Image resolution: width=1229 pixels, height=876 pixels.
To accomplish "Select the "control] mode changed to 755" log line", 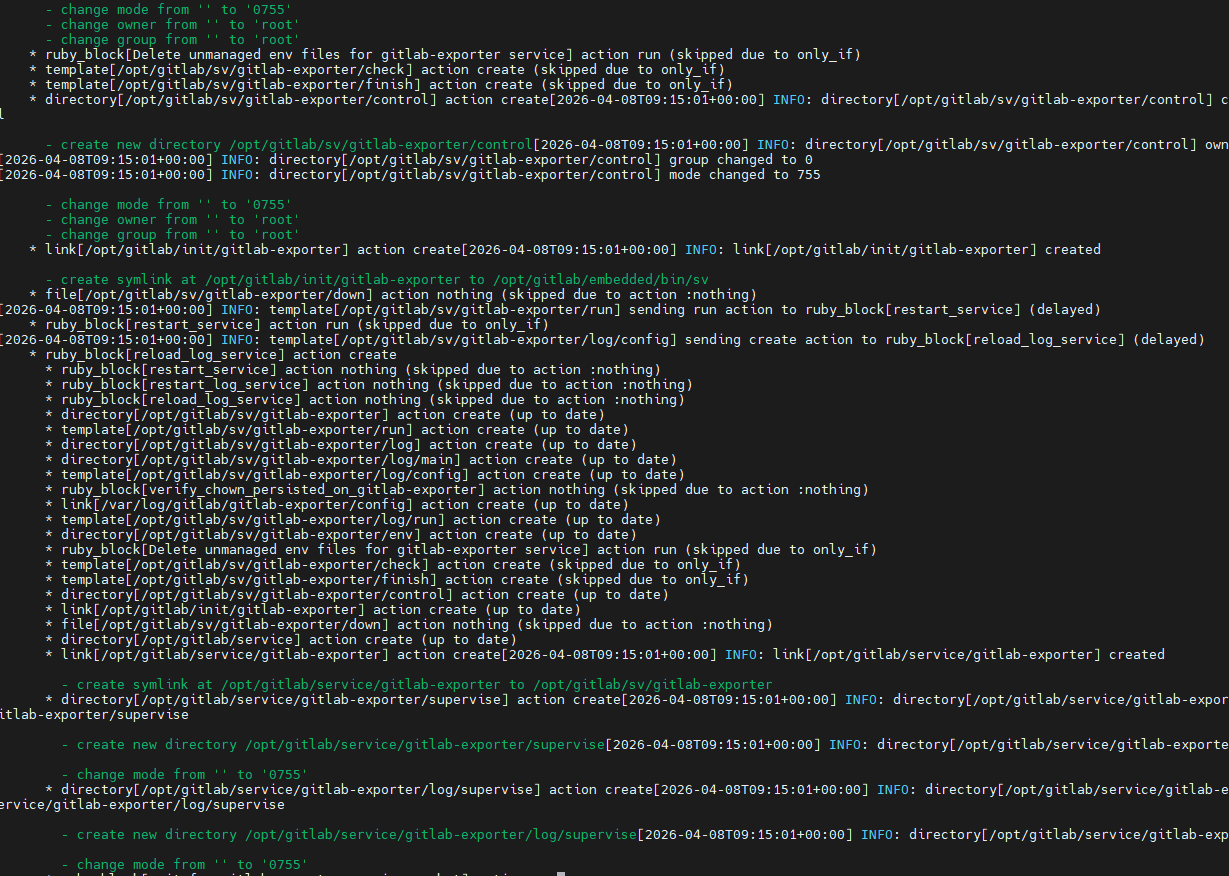I will coord(411,174).
